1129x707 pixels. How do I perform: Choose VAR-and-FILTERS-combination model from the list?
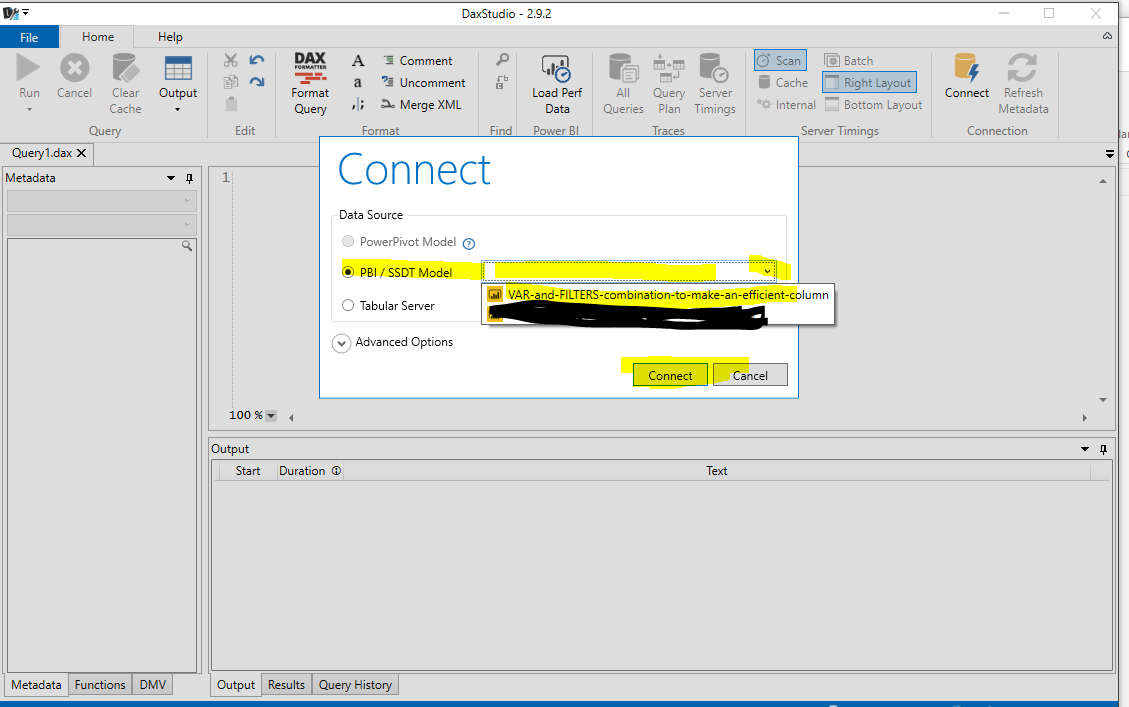(x=658, y=294)
